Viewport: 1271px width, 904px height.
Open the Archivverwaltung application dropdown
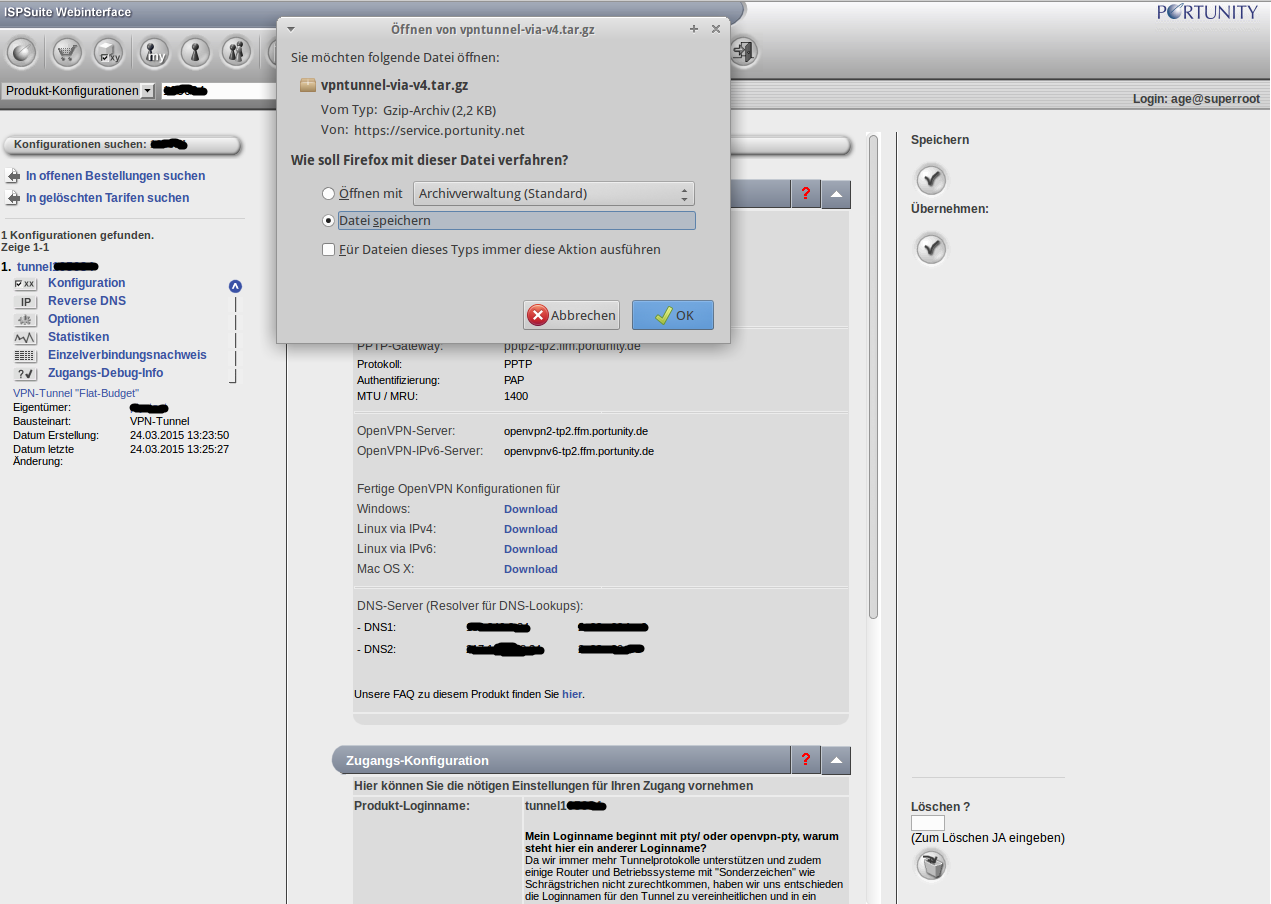pyautogui.click(x=554, y=194)
